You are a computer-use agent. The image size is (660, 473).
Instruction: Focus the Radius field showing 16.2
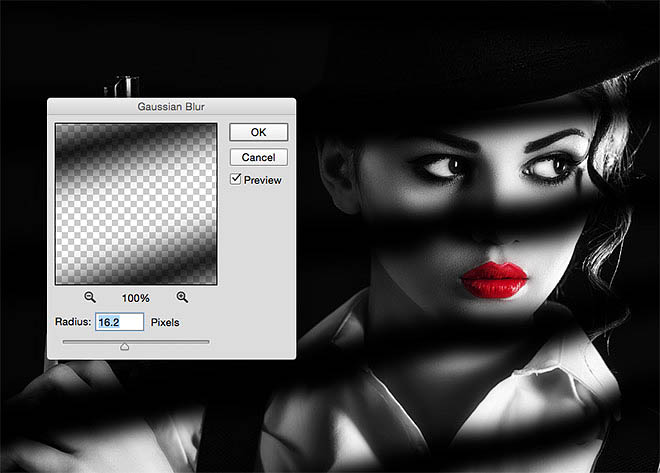[120, 322]
